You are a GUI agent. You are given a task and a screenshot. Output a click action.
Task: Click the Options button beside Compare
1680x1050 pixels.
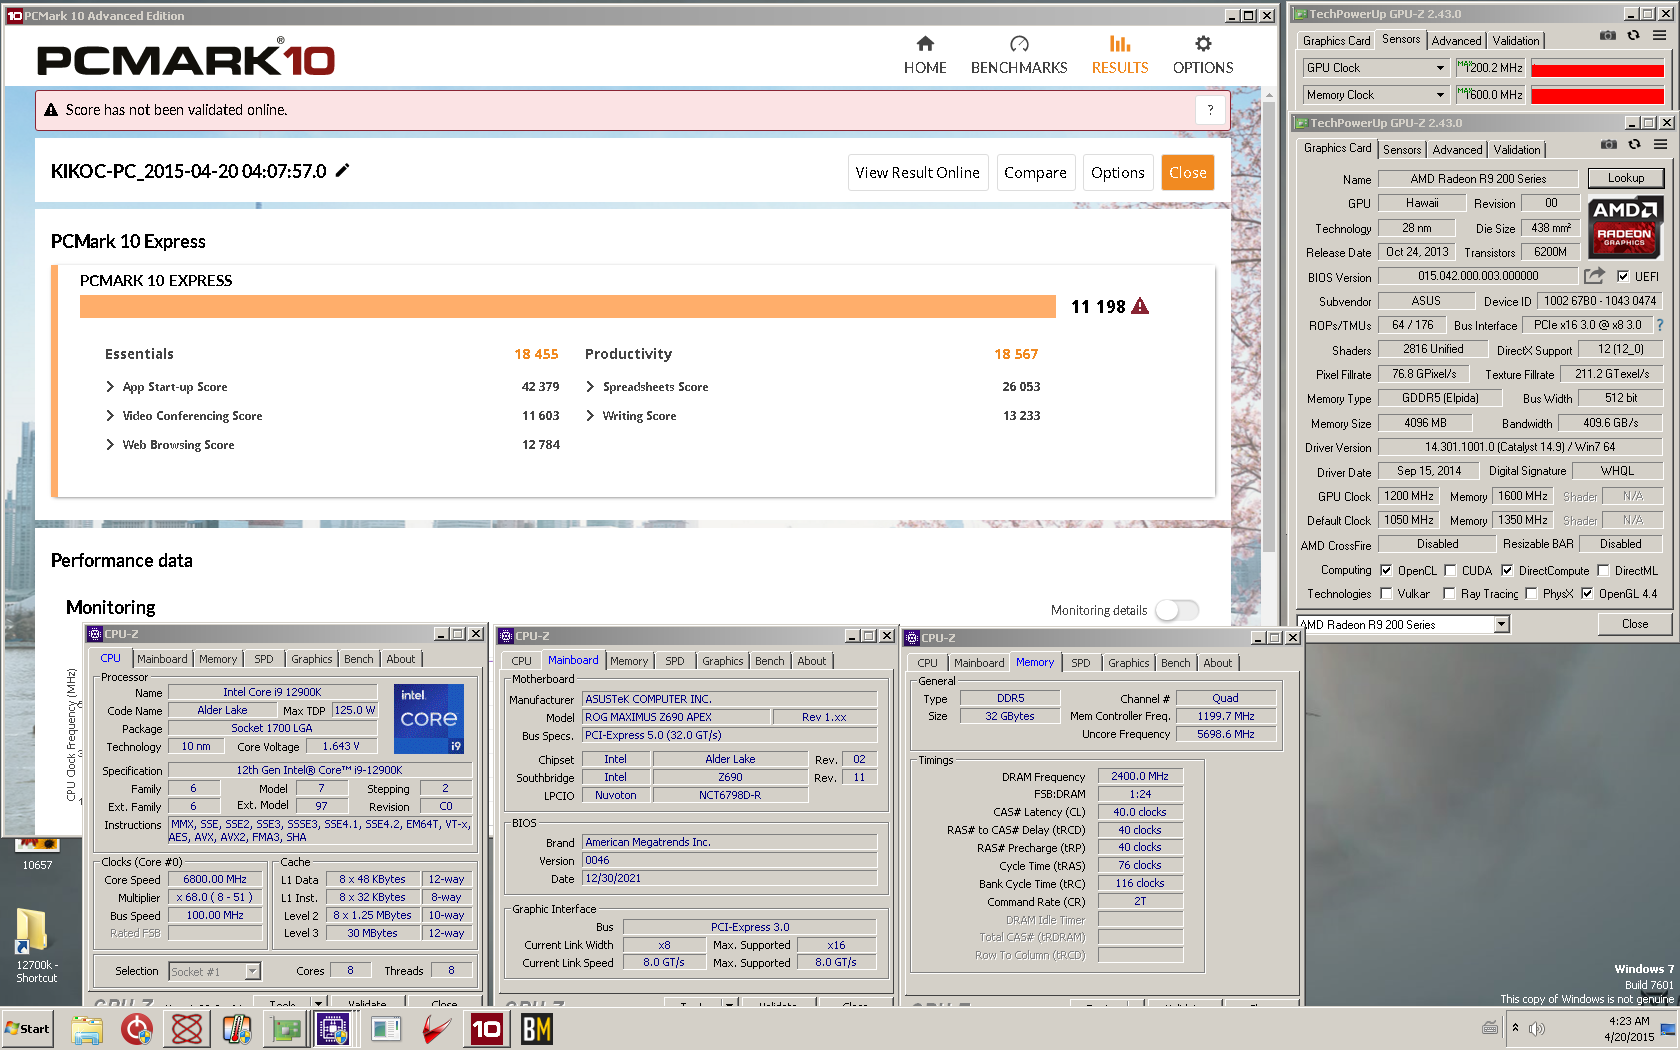click(1118, 172)
